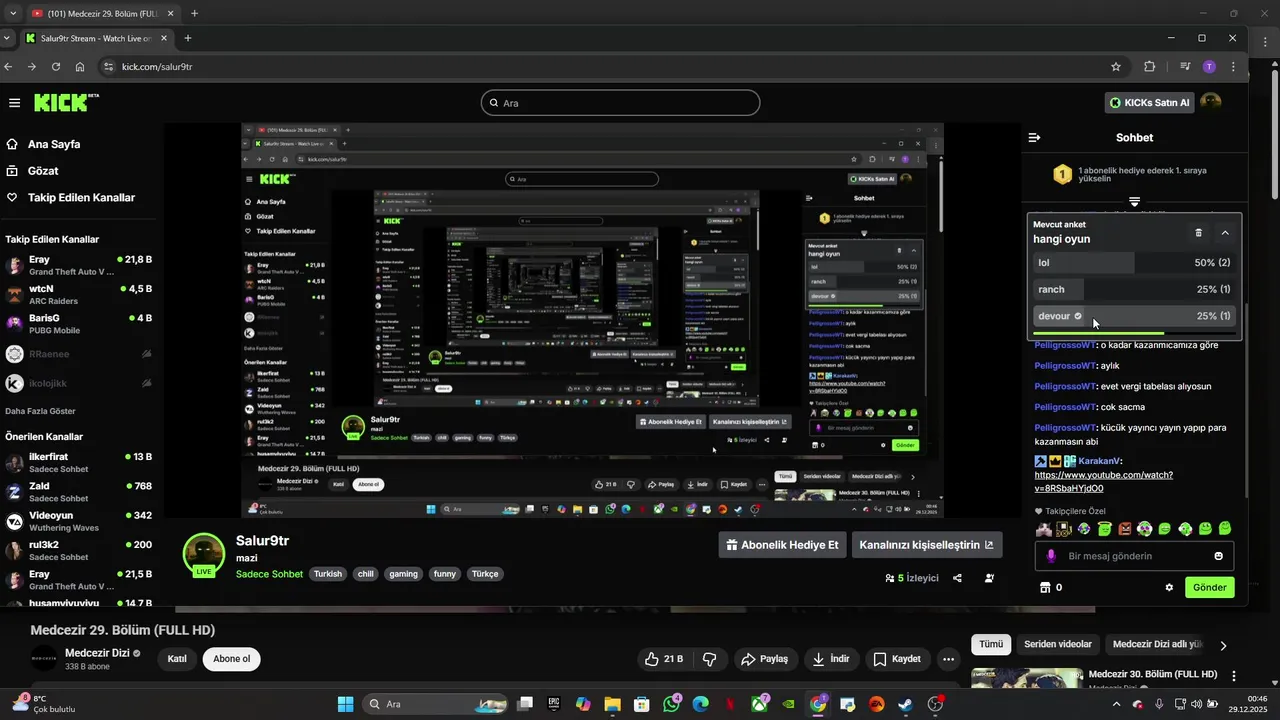
Task: Select the devour poll option
Action: click(1134, 316)
